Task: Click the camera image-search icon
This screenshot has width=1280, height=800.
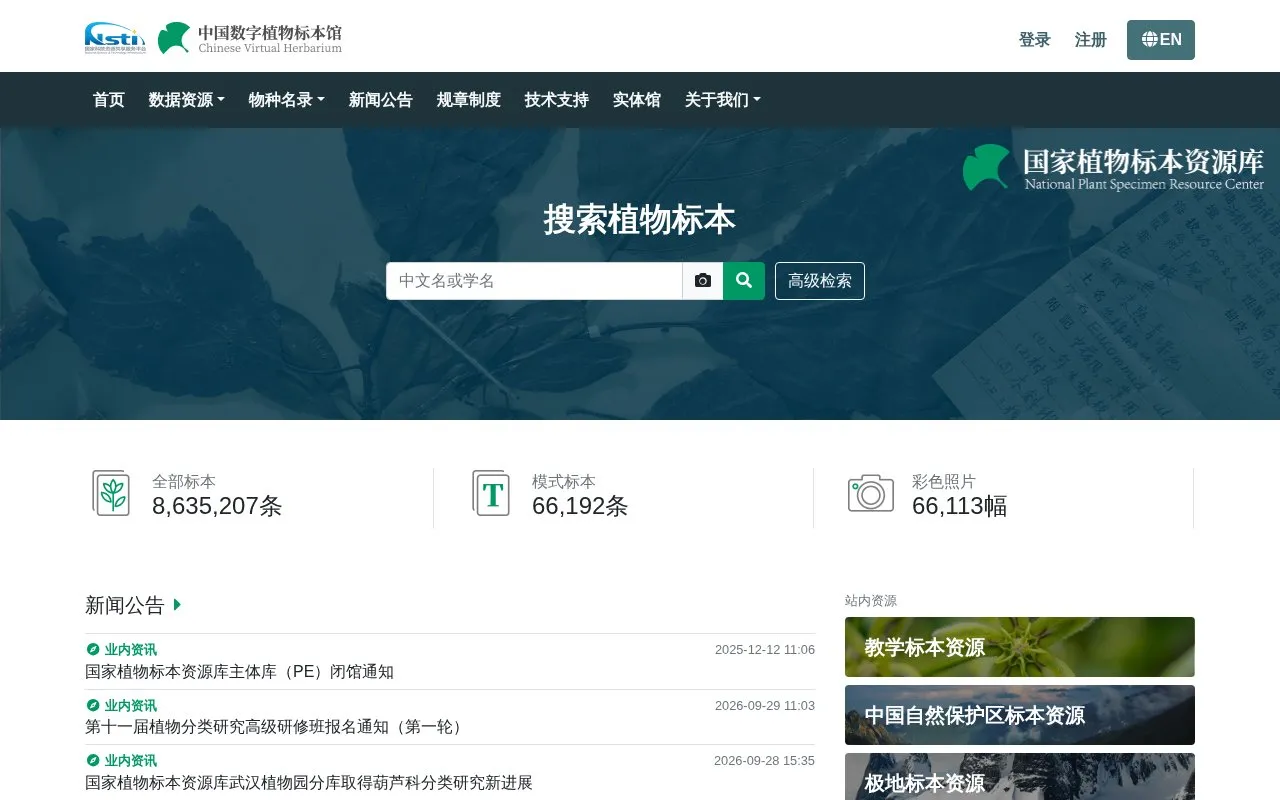Action: (x=703, y=281)
